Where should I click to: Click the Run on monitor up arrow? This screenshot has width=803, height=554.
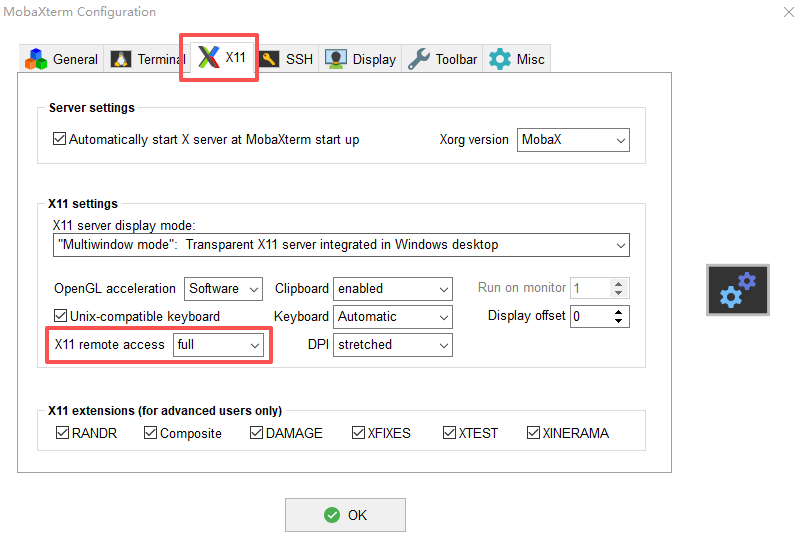(619, 284)
